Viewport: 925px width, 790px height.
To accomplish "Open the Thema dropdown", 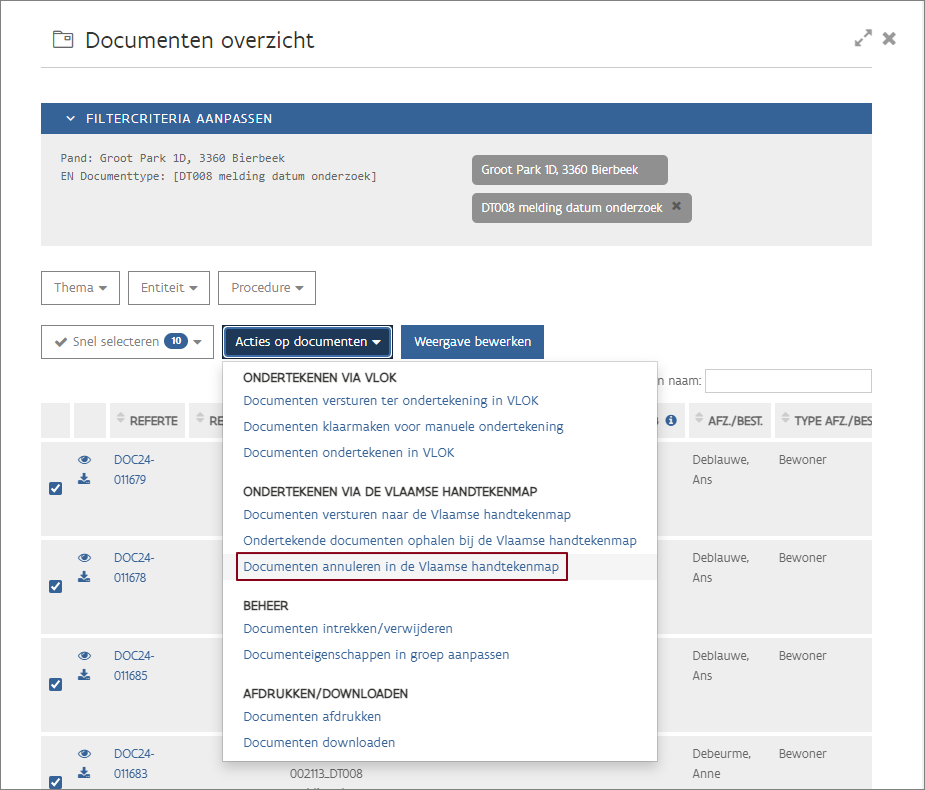I will (80, 288).
